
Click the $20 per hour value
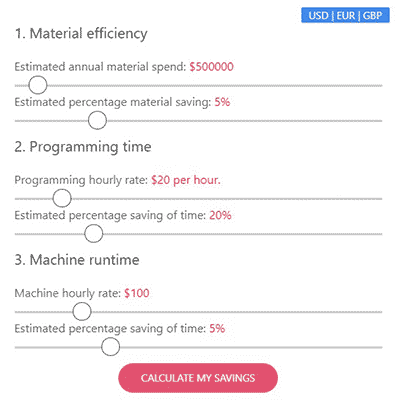pos(186,180)
